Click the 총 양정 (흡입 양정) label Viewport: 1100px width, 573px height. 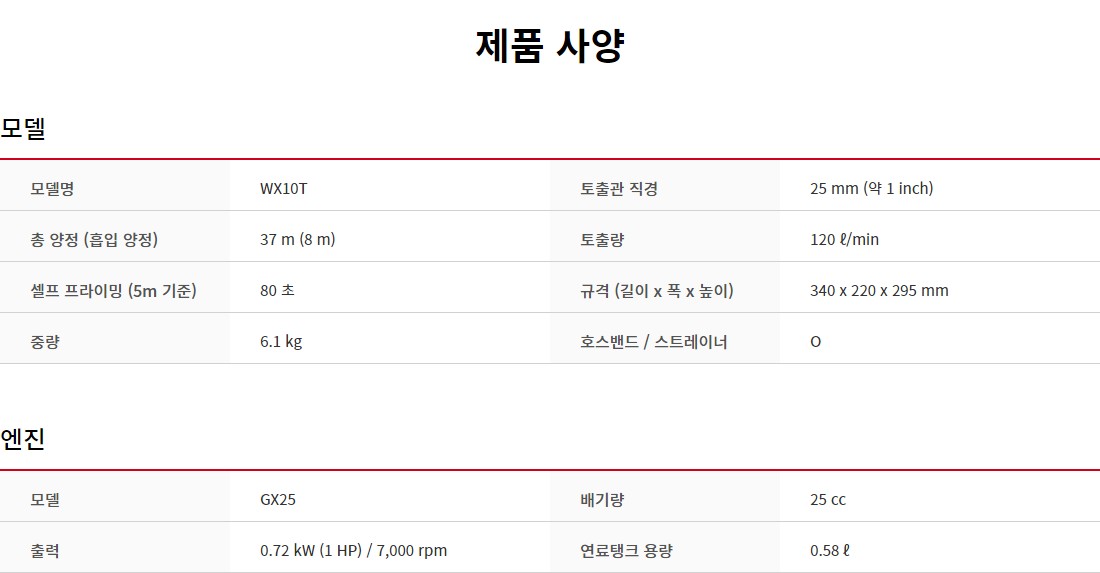[x=94, y=239]
